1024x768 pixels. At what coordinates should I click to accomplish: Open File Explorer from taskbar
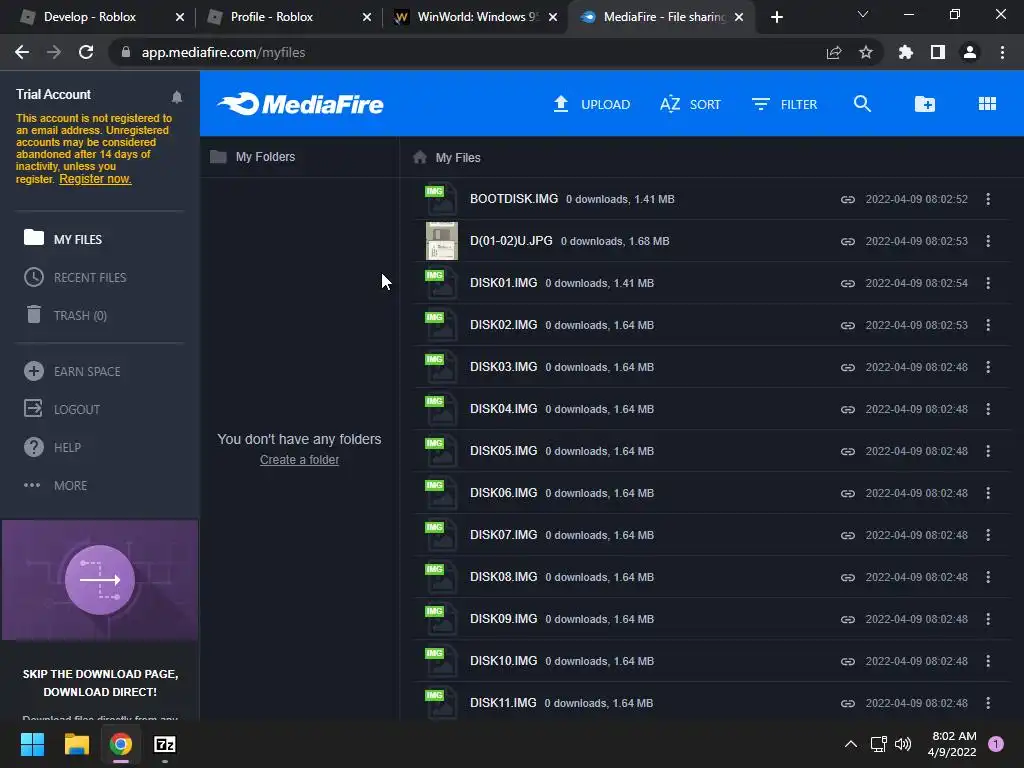click(x=76, y=744)
